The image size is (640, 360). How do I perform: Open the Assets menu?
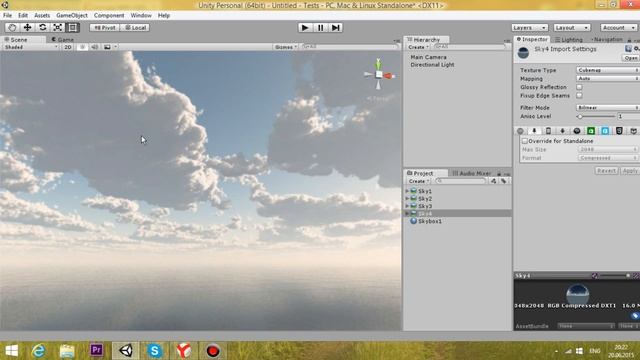pyautogui.click(x=42, y=16)
